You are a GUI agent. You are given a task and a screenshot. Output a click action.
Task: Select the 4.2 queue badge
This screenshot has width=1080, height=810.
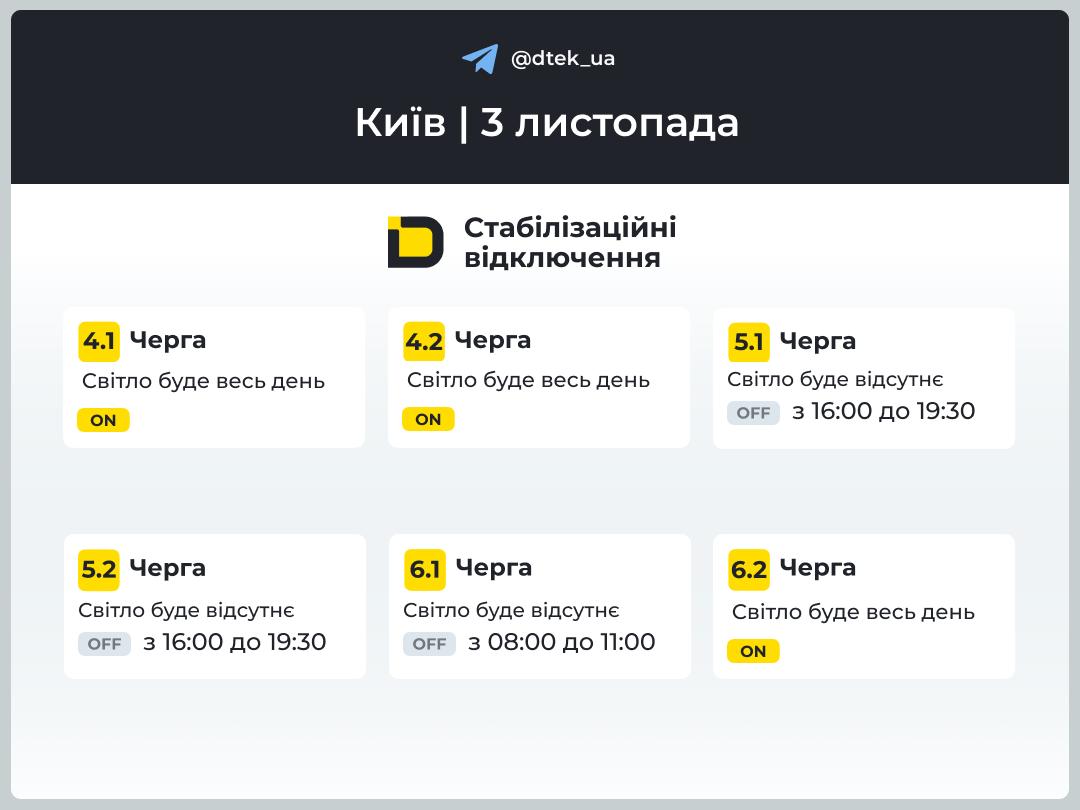tap(424, 341)
